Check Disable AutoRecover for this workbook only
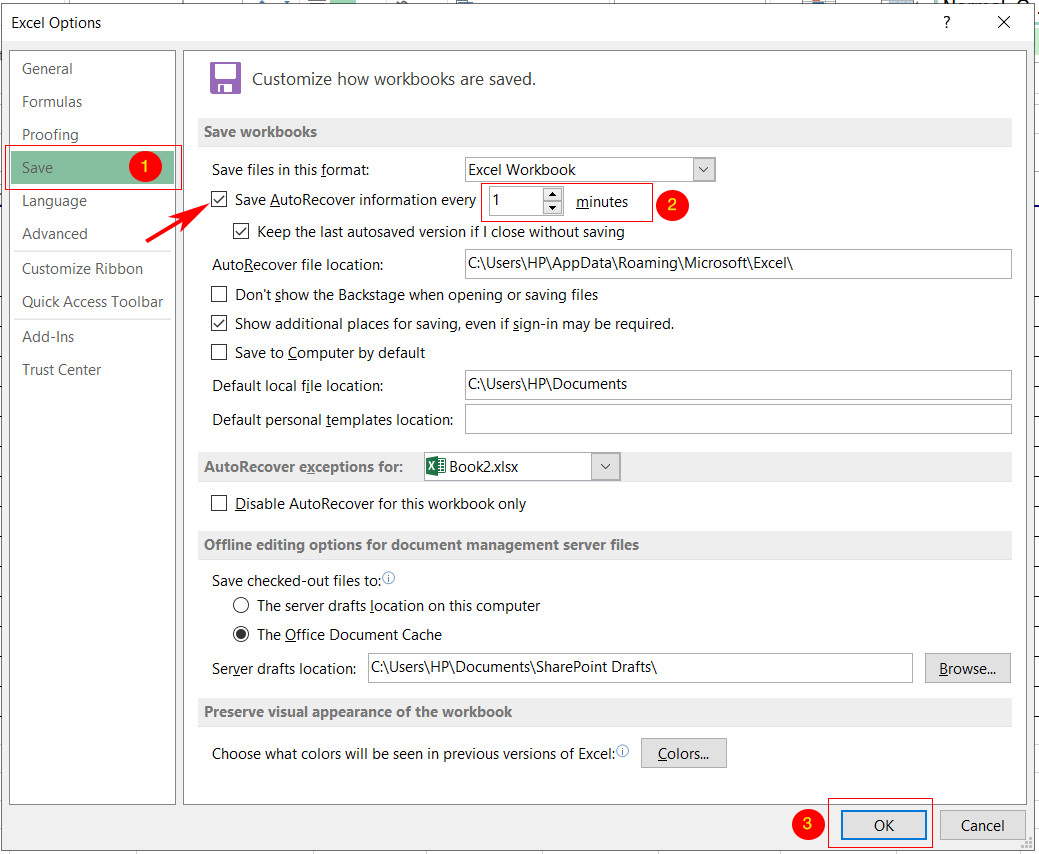 (x=219, y=504)
